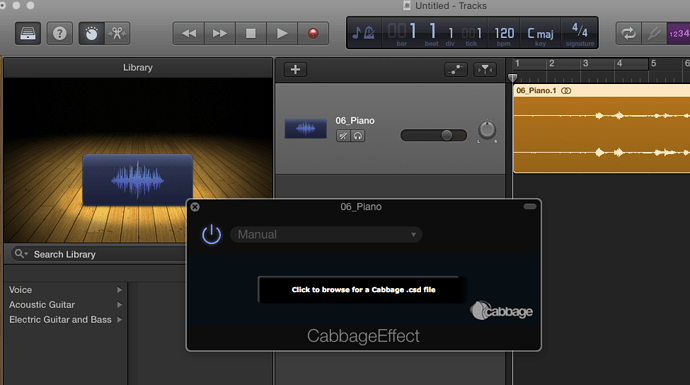This screenshot has width=690, height=385.
Task: Toggle the CabbageEffect plugin power button
Action: 211,234
